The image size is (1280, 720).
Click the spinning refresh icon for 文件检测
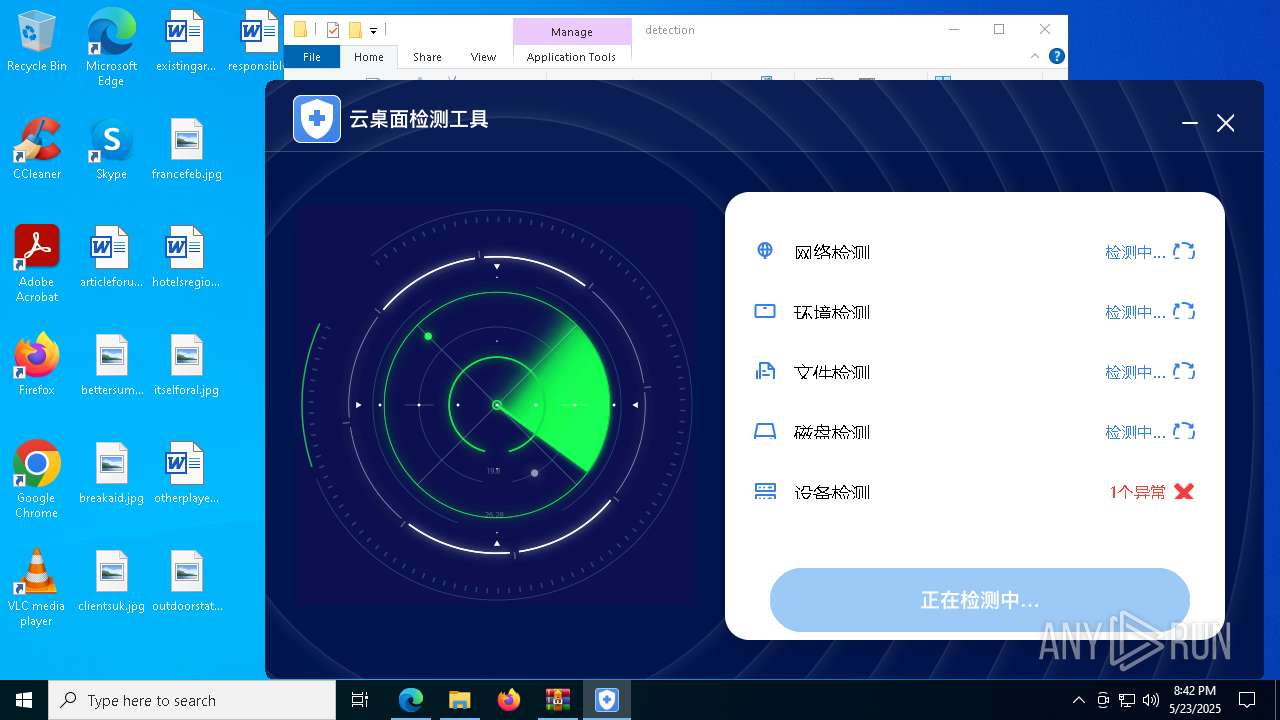tap(1184, 371)
